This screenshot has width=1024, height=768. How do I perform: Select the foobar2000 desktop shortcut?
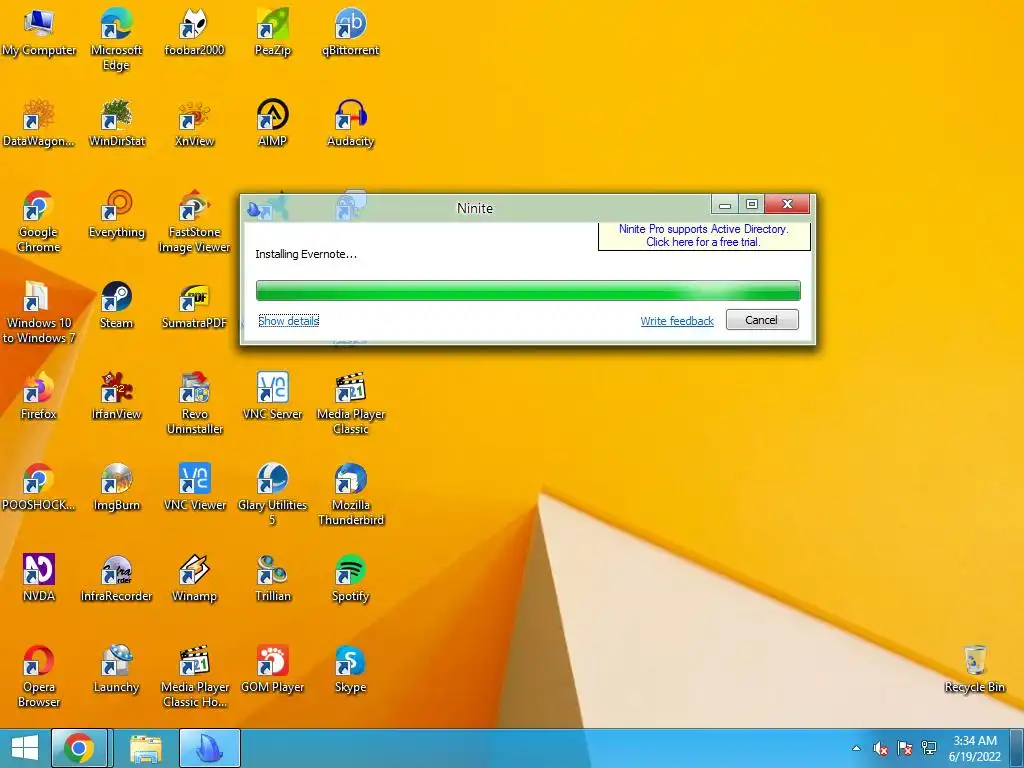click(194, 33)
